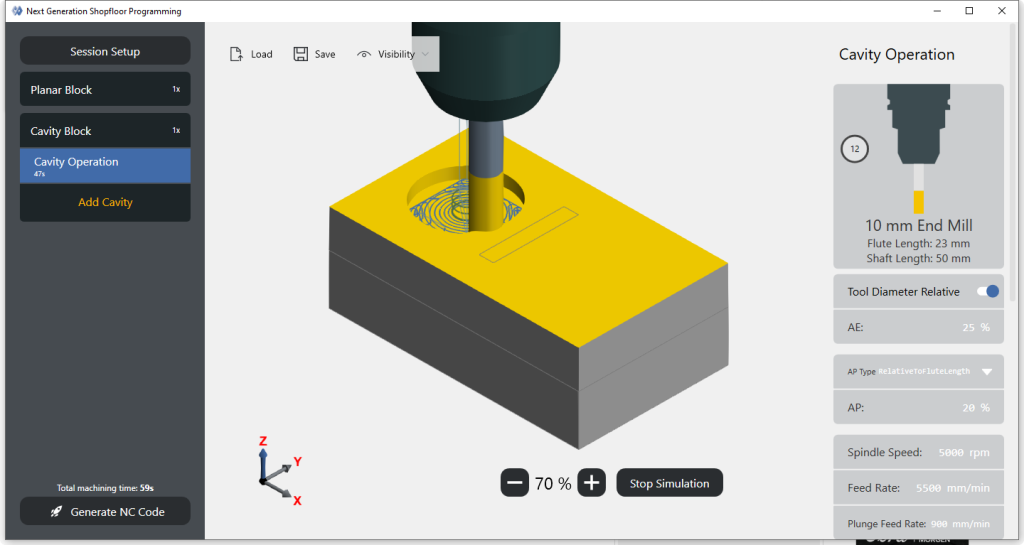Open Session Setup

point(105,52)
